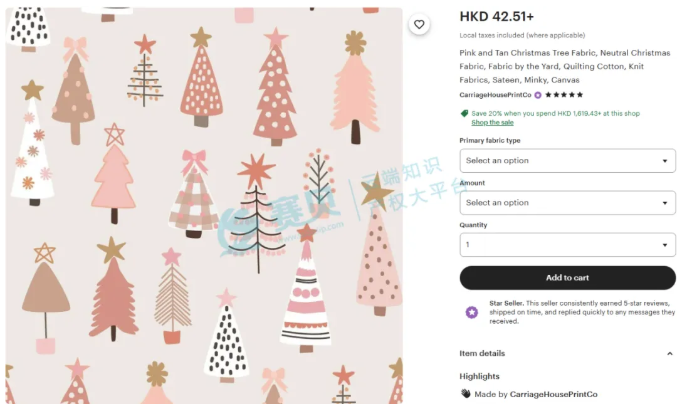Viewport: 691px width, 410px height.
Task: Click the Star Seller badge by shop name
Action: [x=538, y=95]
